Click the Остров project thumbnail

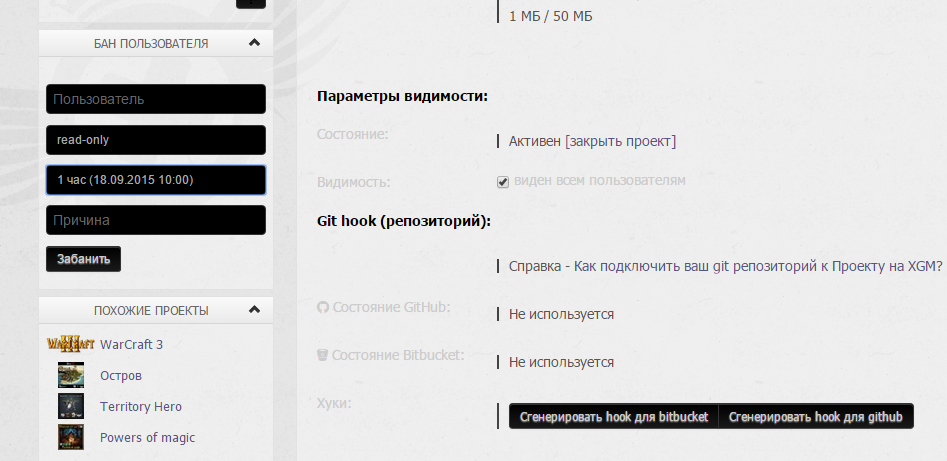[71, 375]
